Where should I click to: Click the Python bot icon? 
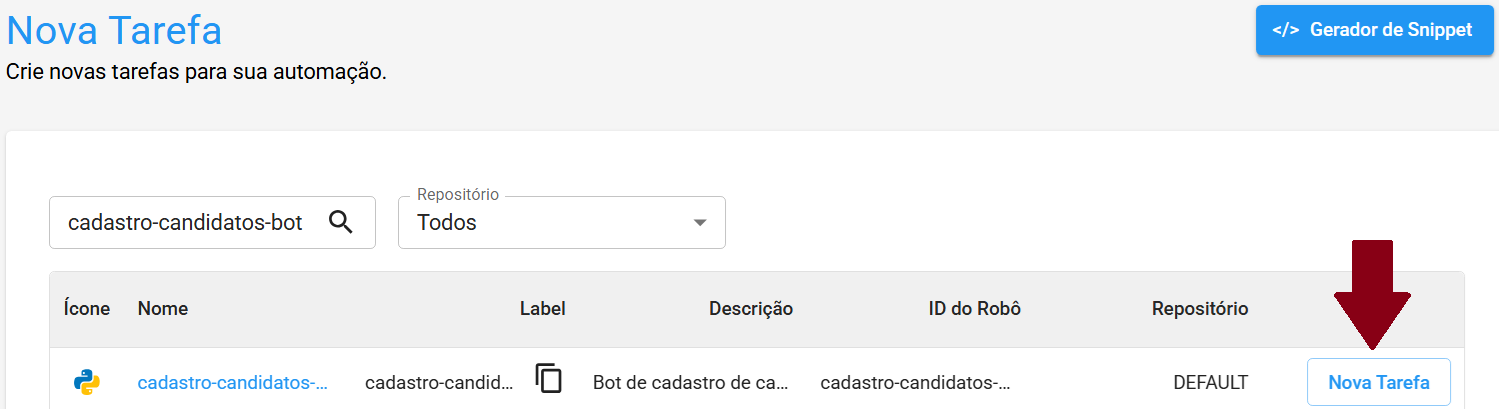point(87,382)
